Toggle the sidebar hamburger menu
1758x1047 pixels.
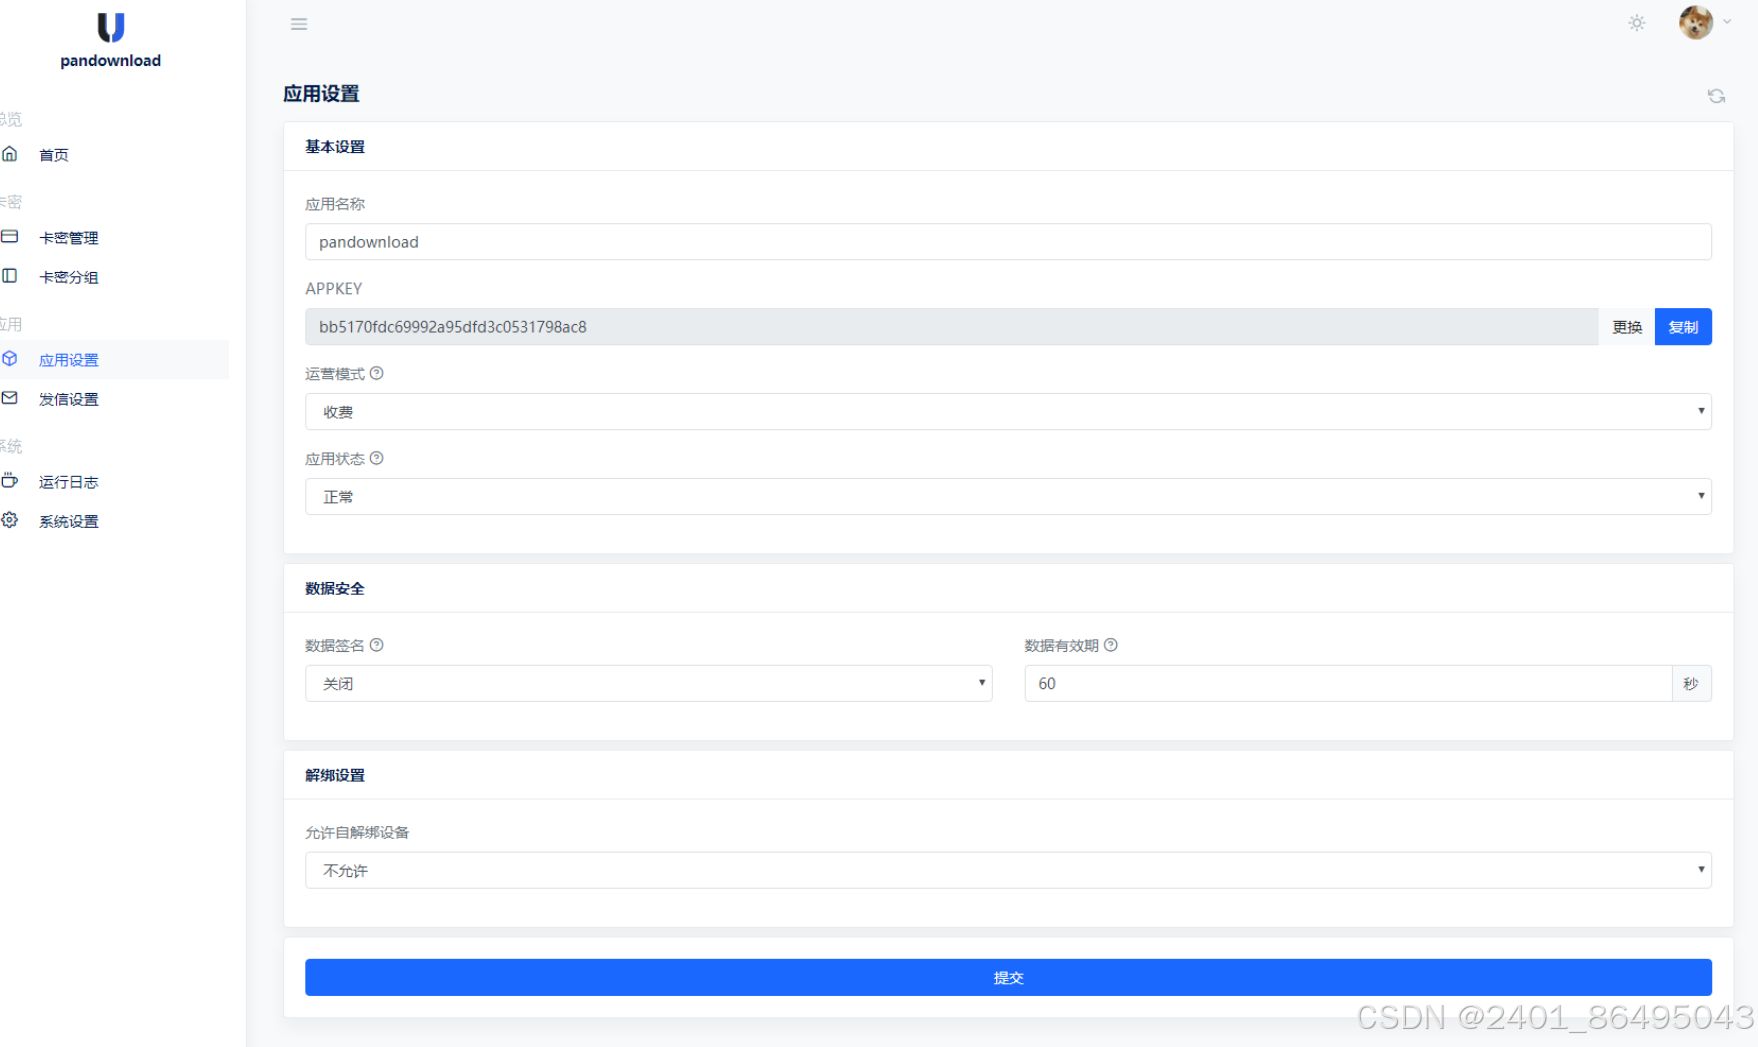click(x=299, y=24)
